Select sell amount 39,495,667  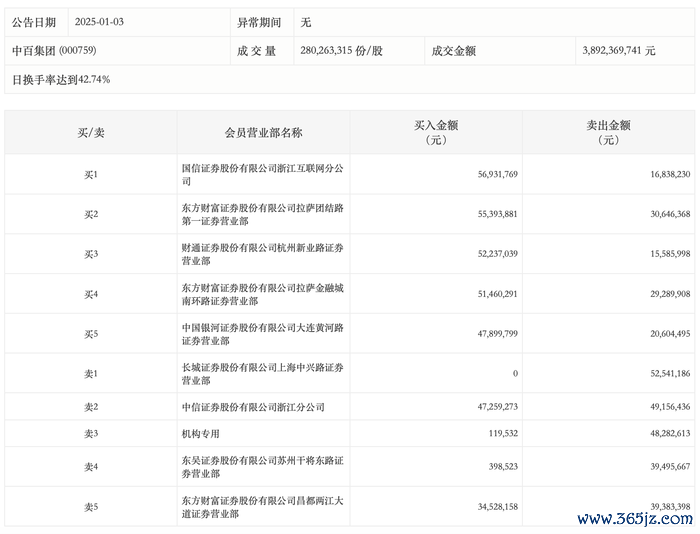point(670,466)
